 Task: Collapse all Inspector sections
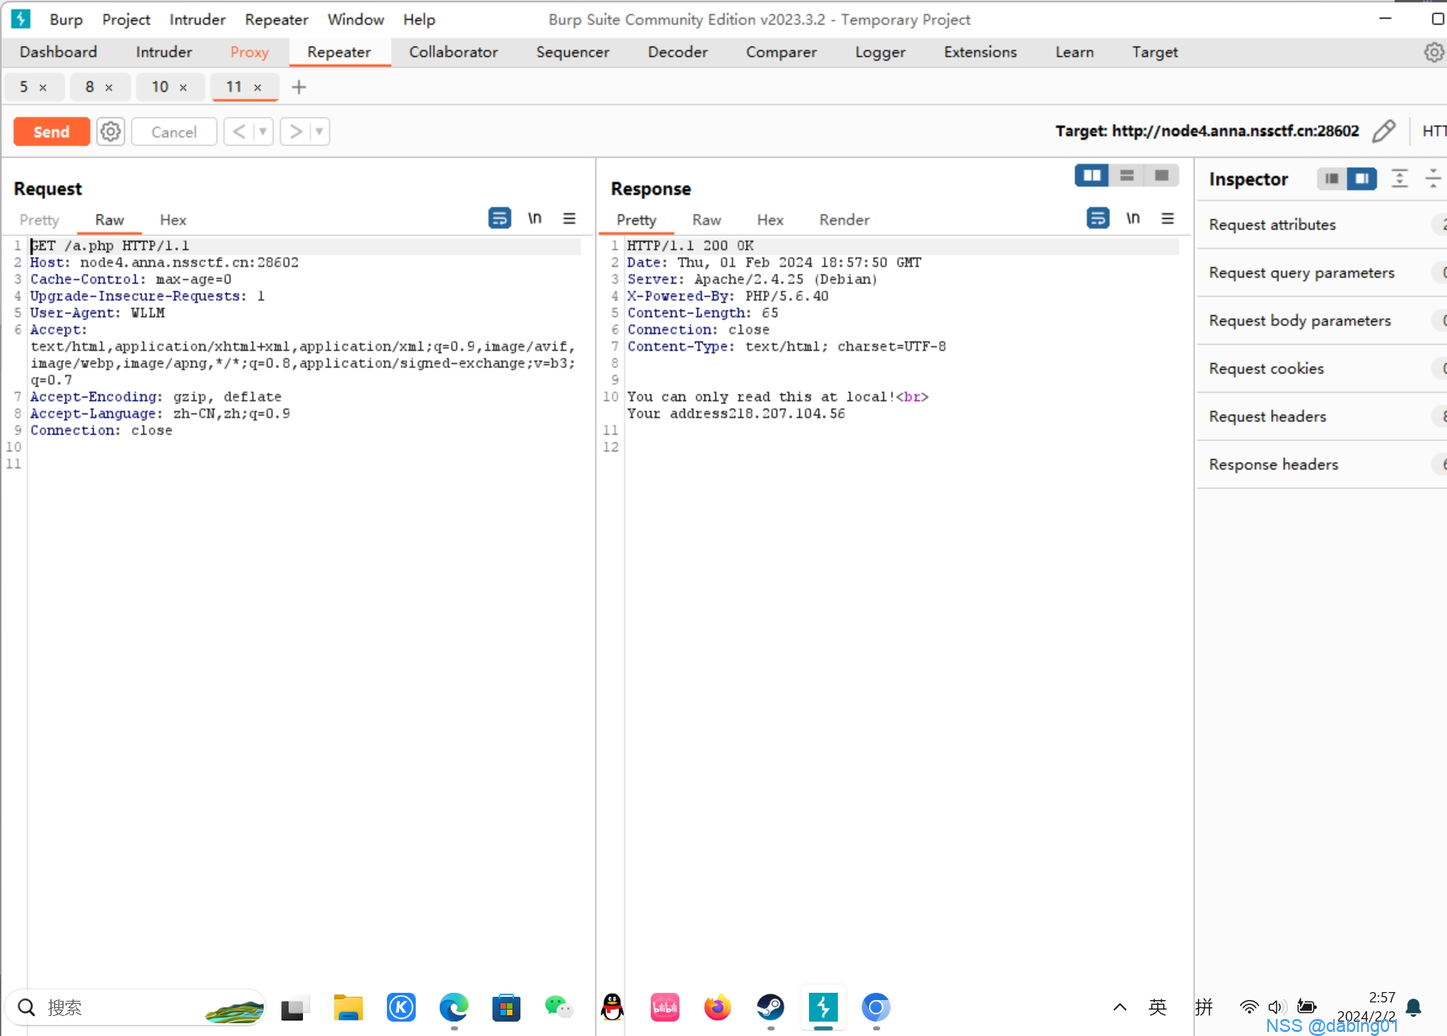point(1433,179)
